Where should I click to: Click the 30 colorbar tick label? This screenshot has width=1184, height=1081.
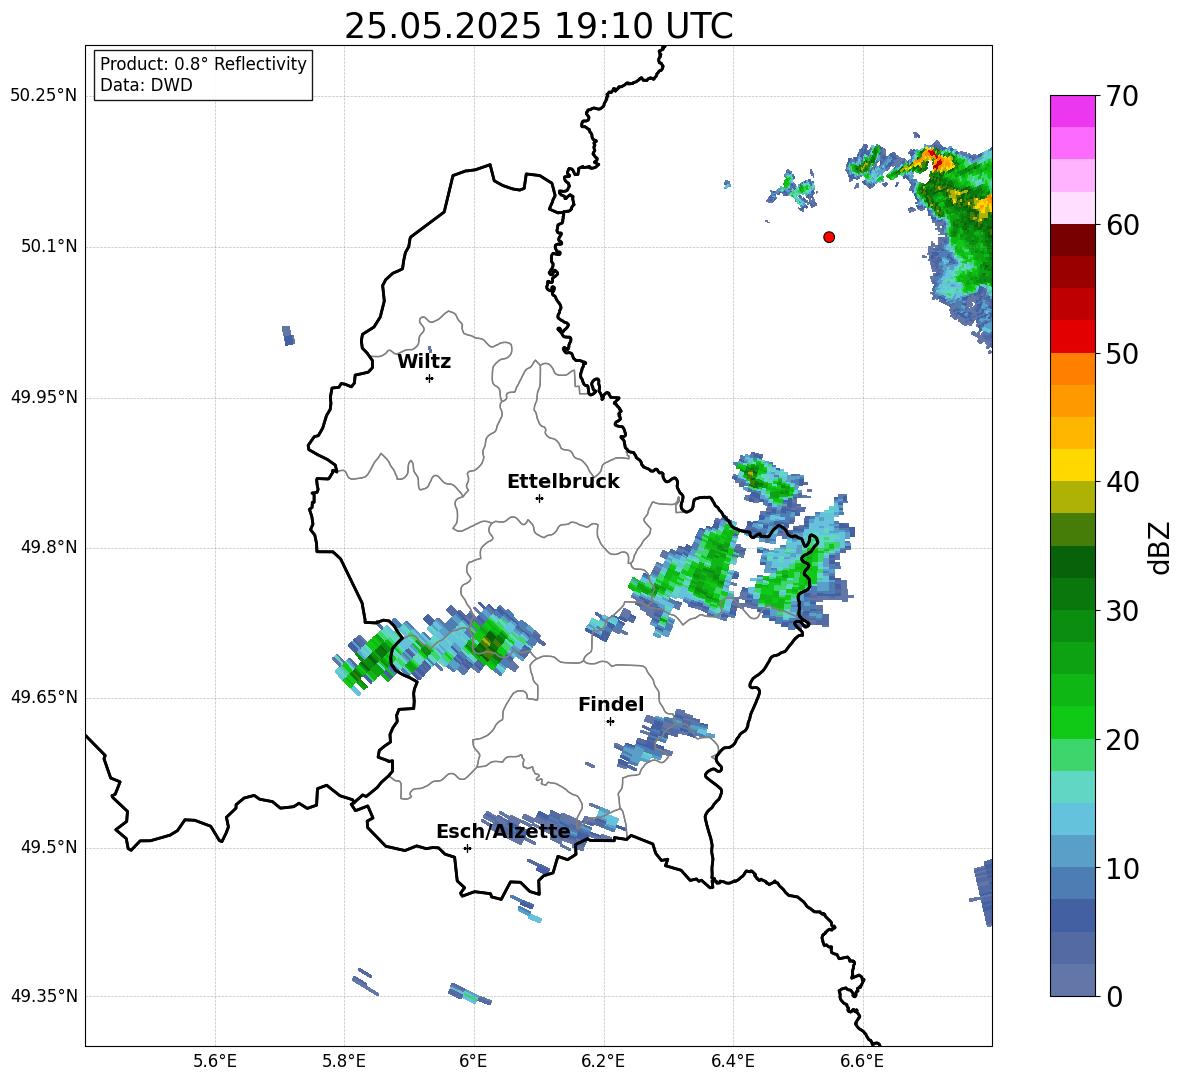point(1122,611)
